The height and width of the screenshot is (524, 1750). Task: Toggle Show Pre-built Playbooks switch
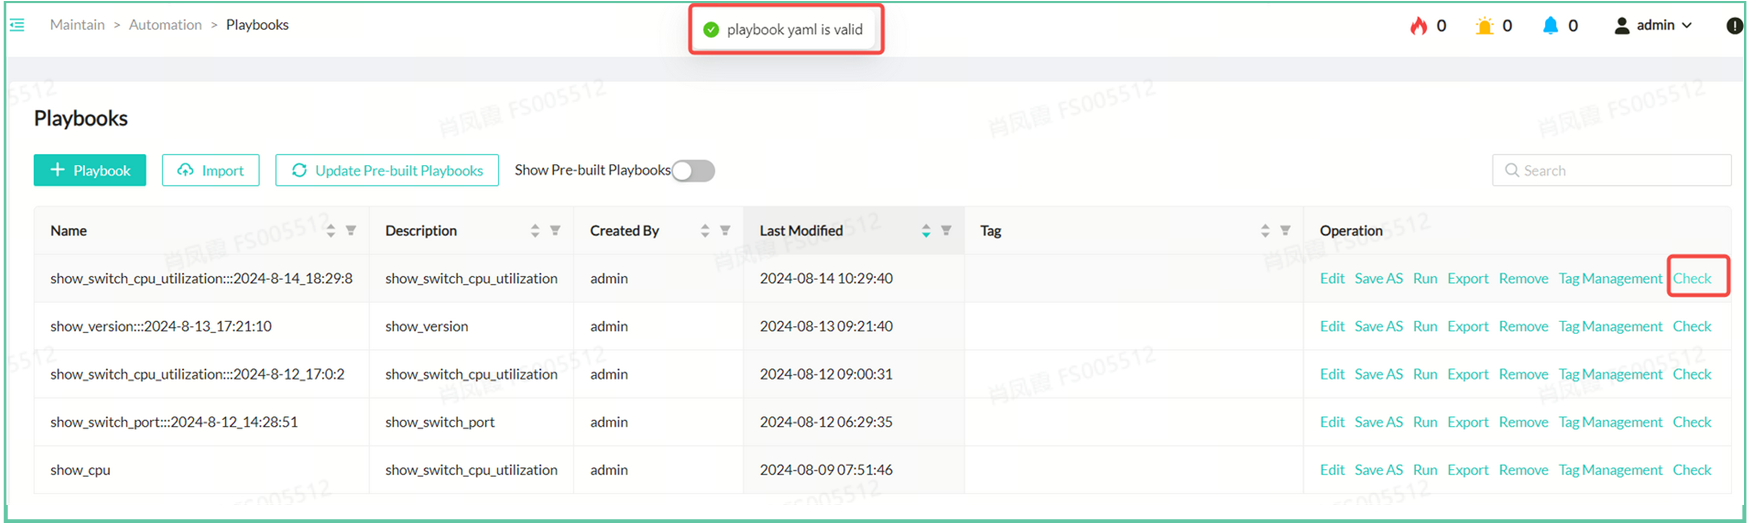click(x=693, y=171)
